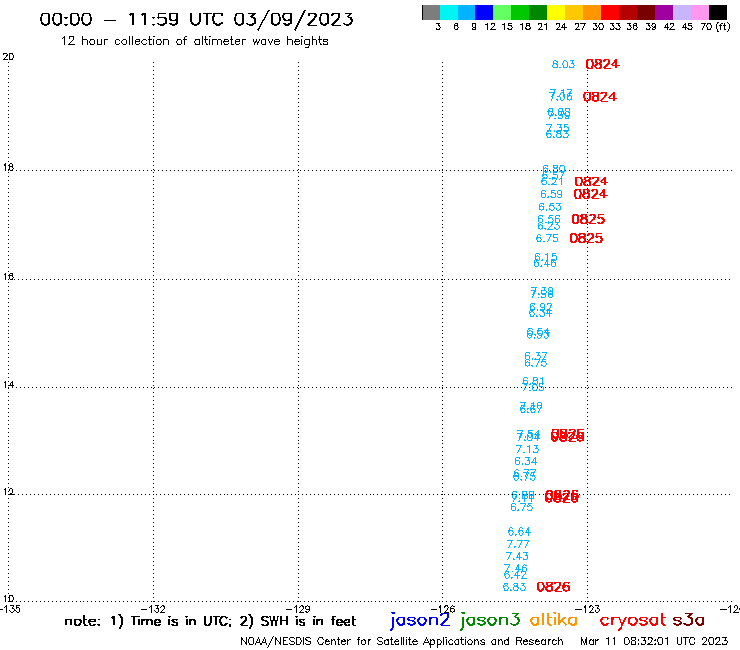Image resolution: width=740 pixels, height=650 pixels.
Task: Select the 'Mar 11 08:32:01 UTC 2023' timestamp
Action: tap(654, 641)
